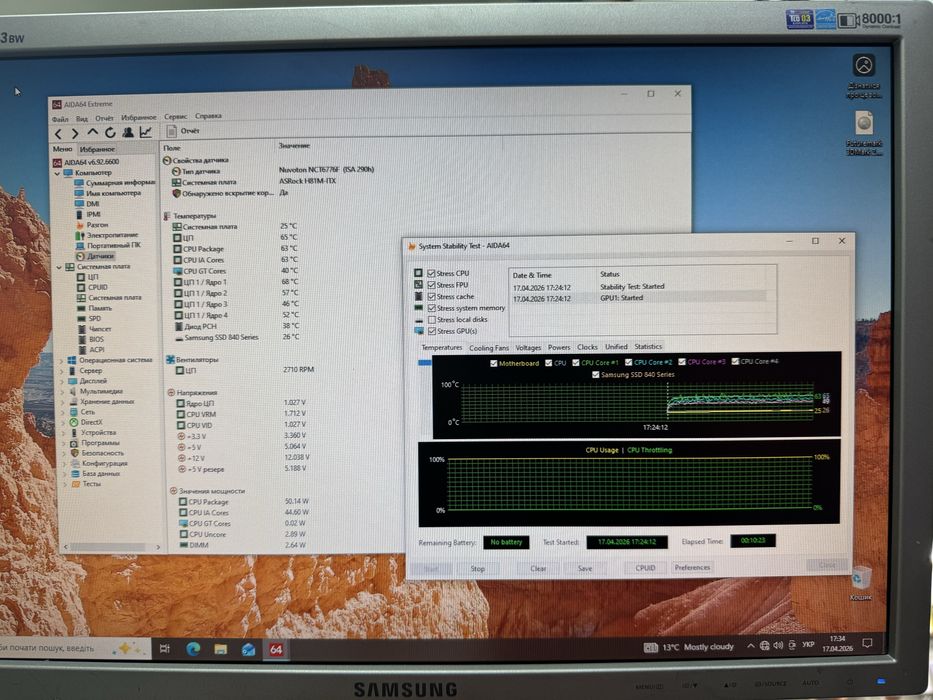Expand Операционная система tree node

click(61, 361)
